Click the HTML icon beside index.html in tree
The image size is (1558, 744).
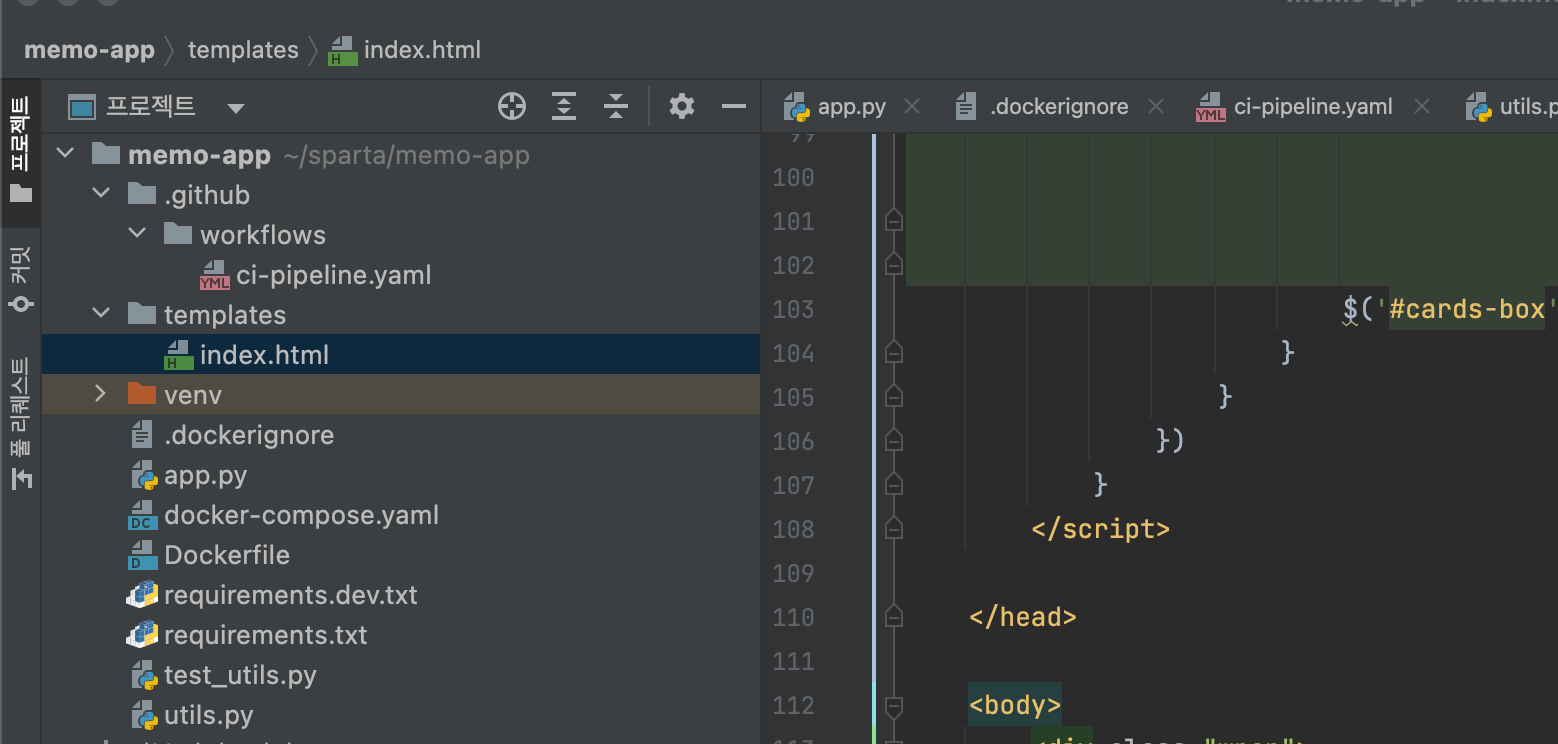pyautogui.click(x=179, y=355)
